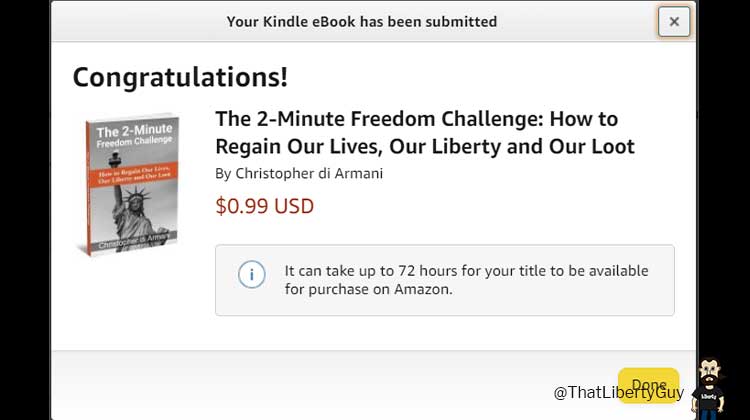Click the 72 hours availability message
750x420 pixels.
[x=466, y=280]
